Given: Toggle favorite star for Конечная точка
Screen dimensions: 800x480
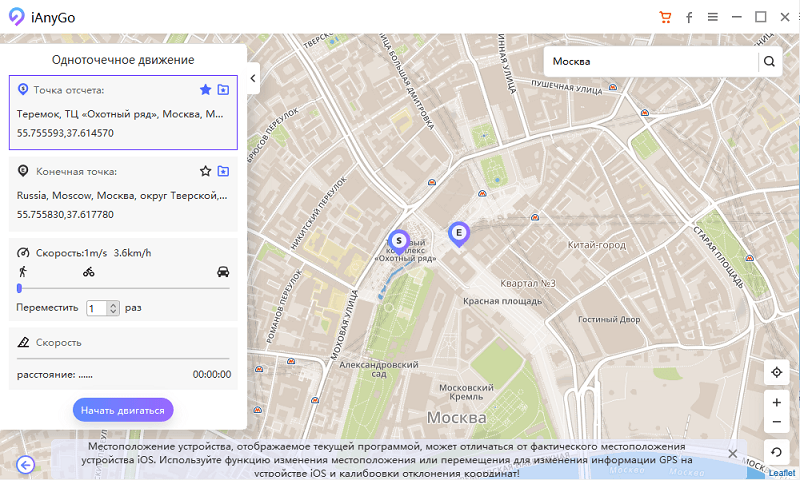Looking at the screenshot, I should click(x=205, y=171).
